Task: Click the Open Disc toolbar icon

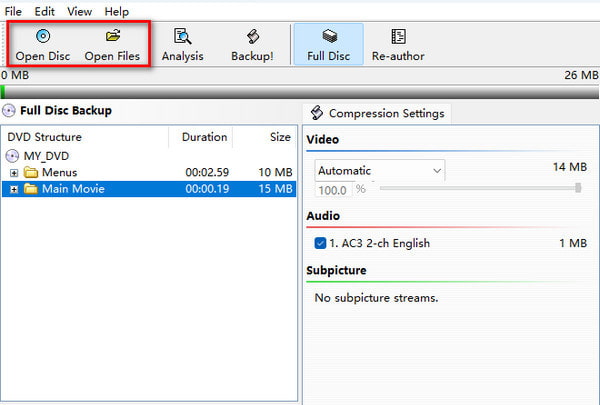Action: click(x=43, y=36)
